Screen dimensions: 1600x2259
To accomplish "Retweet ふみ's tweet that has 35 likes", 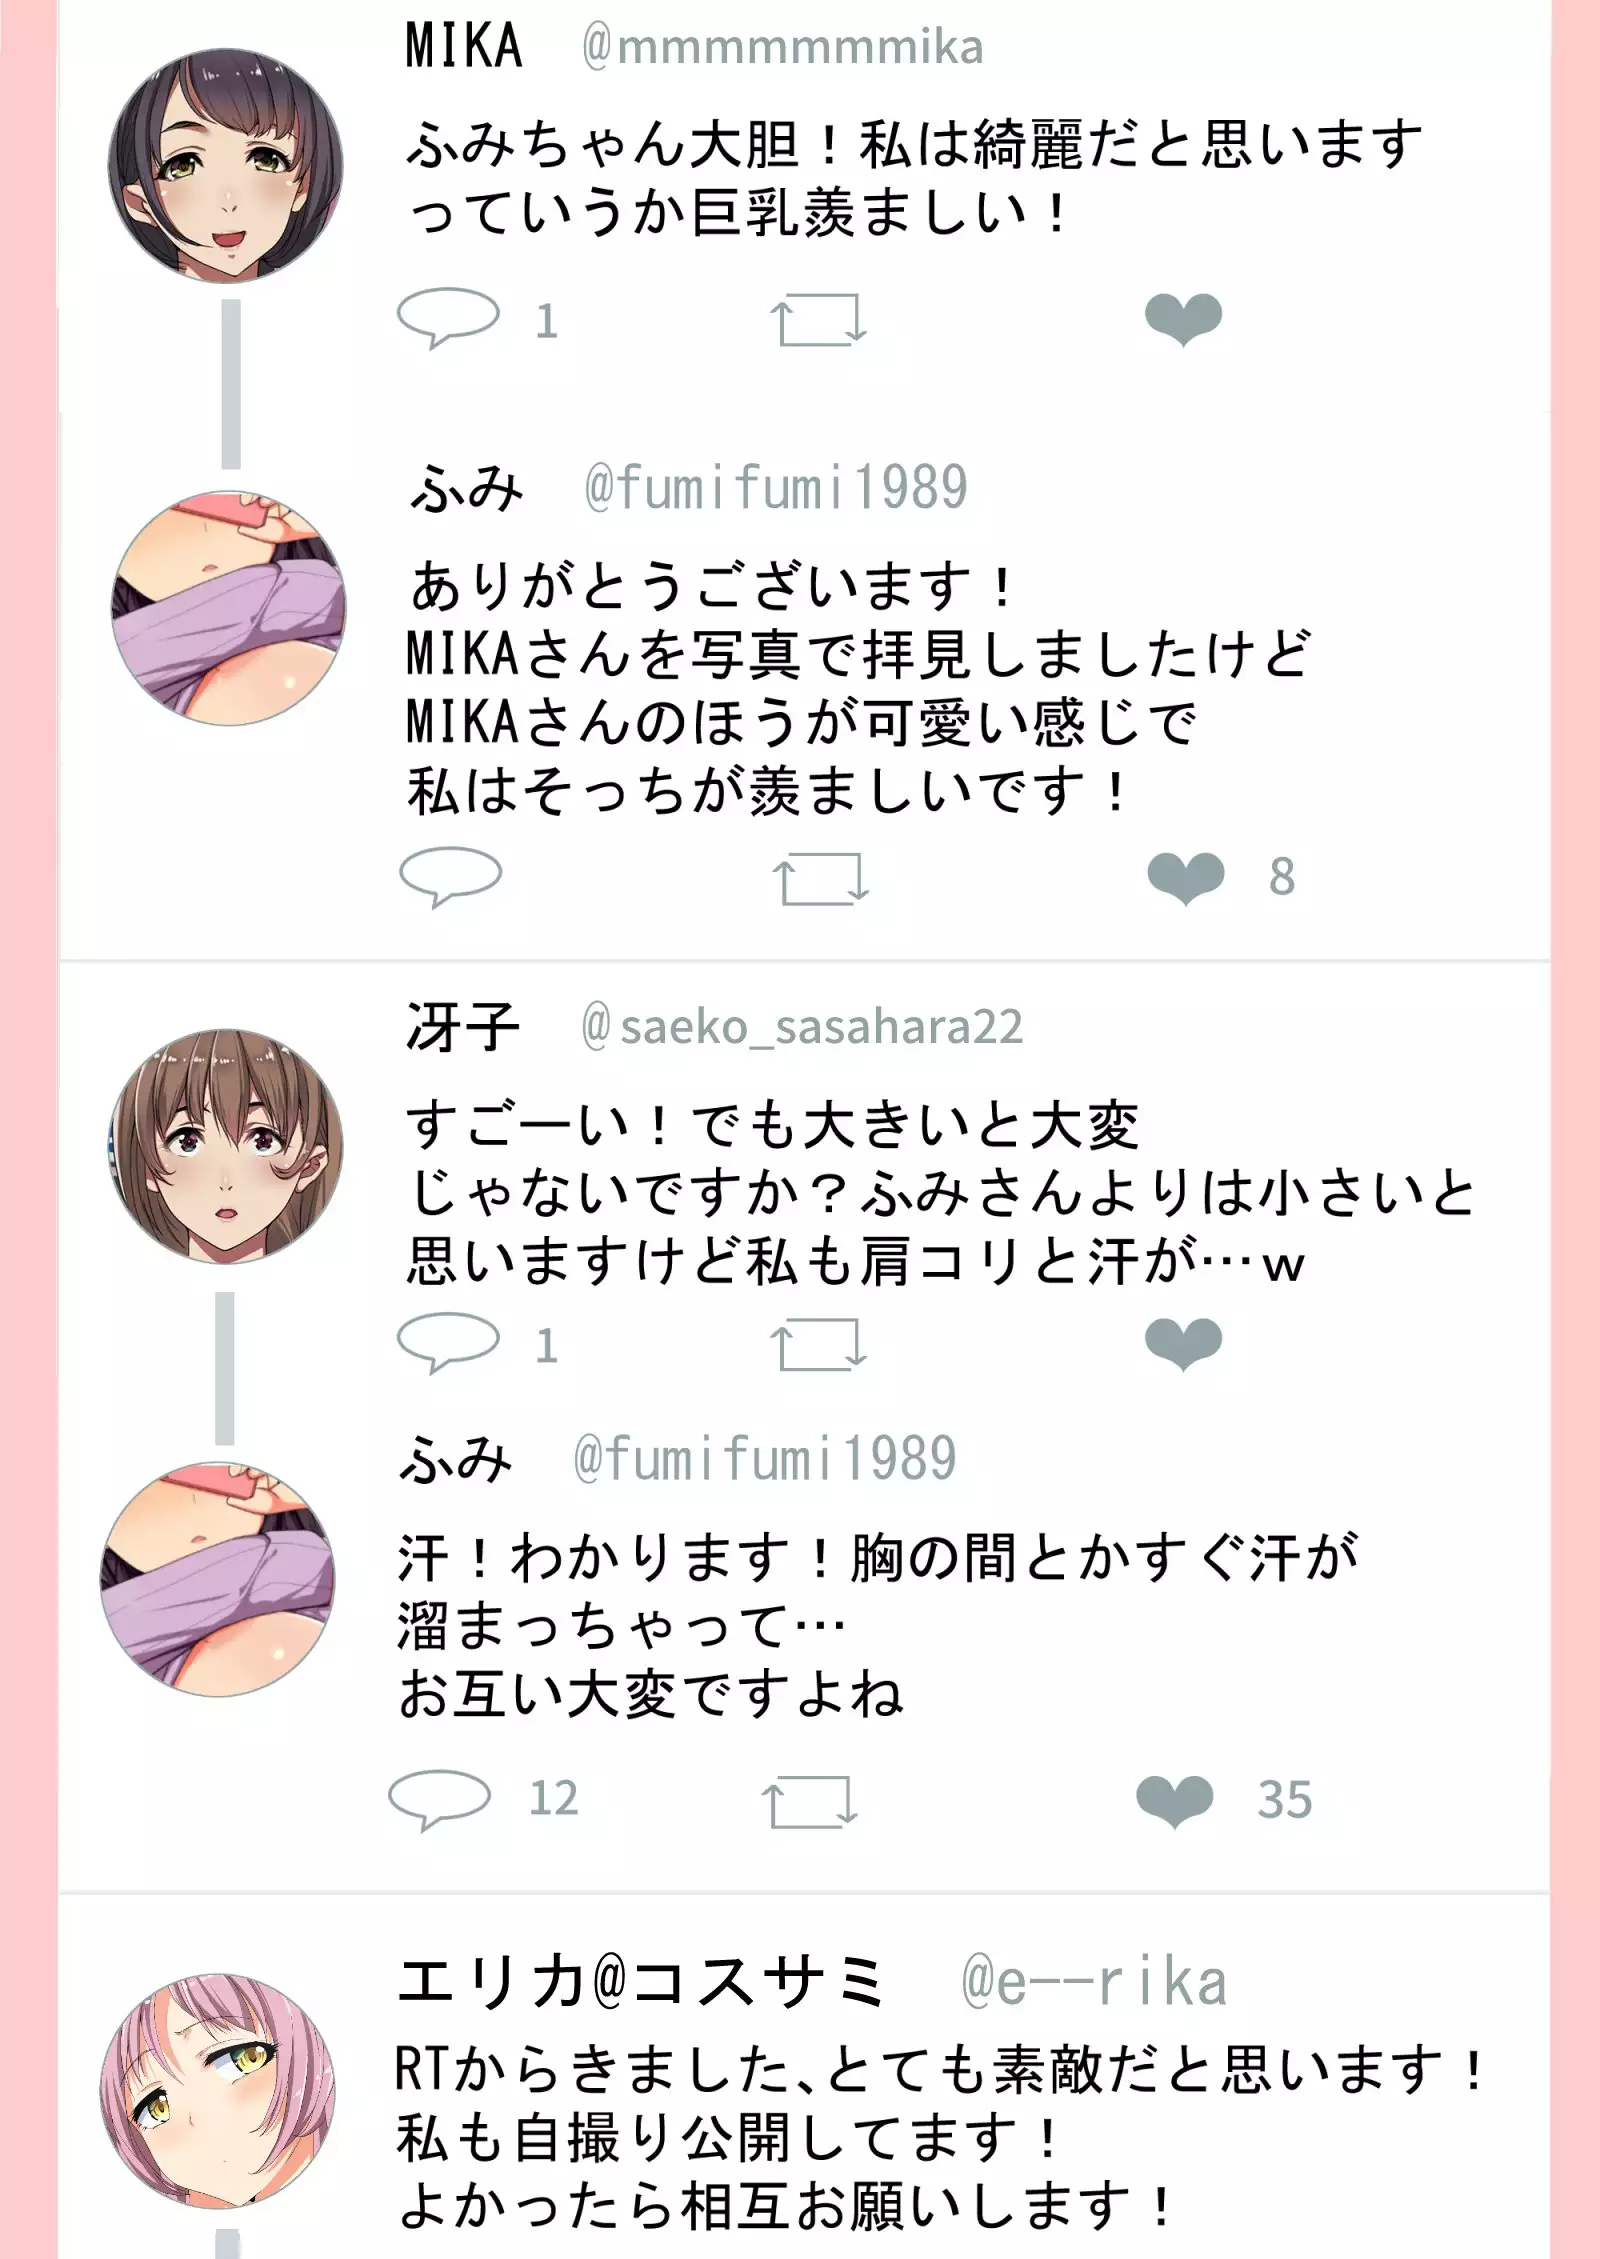I will [809, 1800].
